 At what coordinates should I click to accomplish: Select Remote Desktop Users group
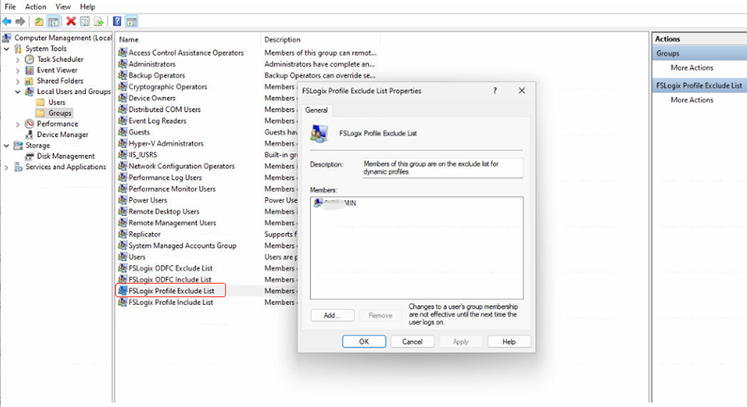[x=164, y=212]
